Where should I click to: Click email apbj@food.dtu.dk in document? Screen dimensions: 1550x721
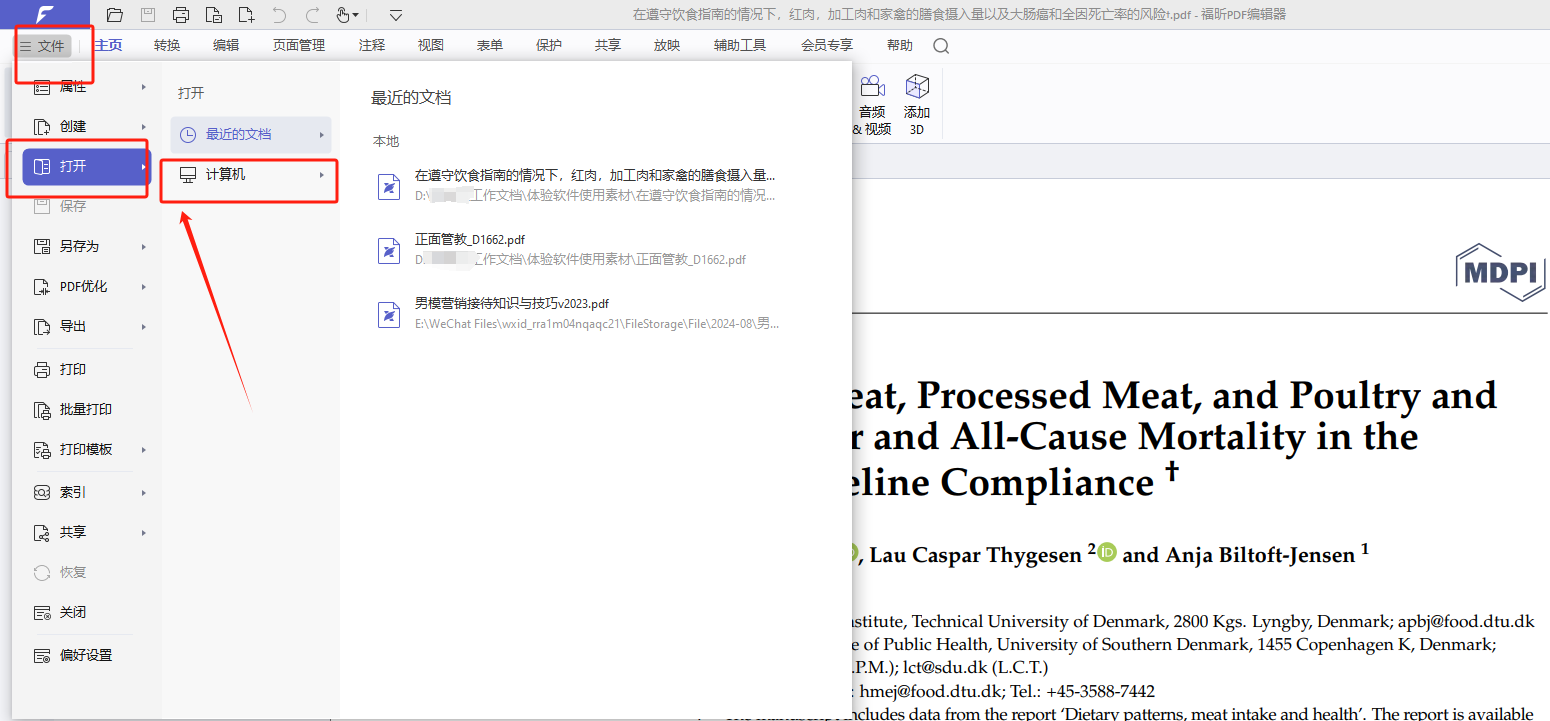click(1466, 621)
